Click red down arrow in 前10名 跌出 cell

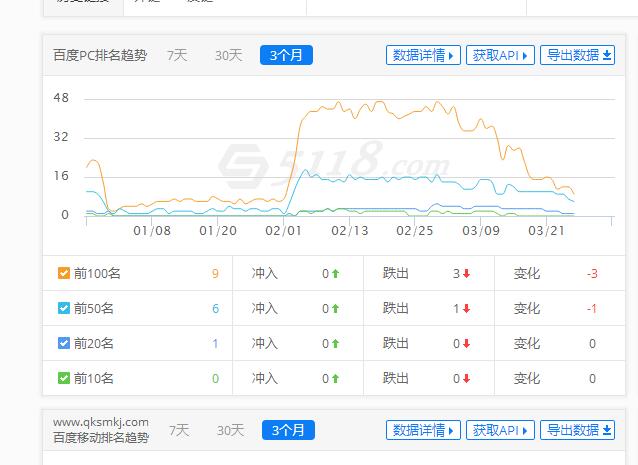[466, 378]
